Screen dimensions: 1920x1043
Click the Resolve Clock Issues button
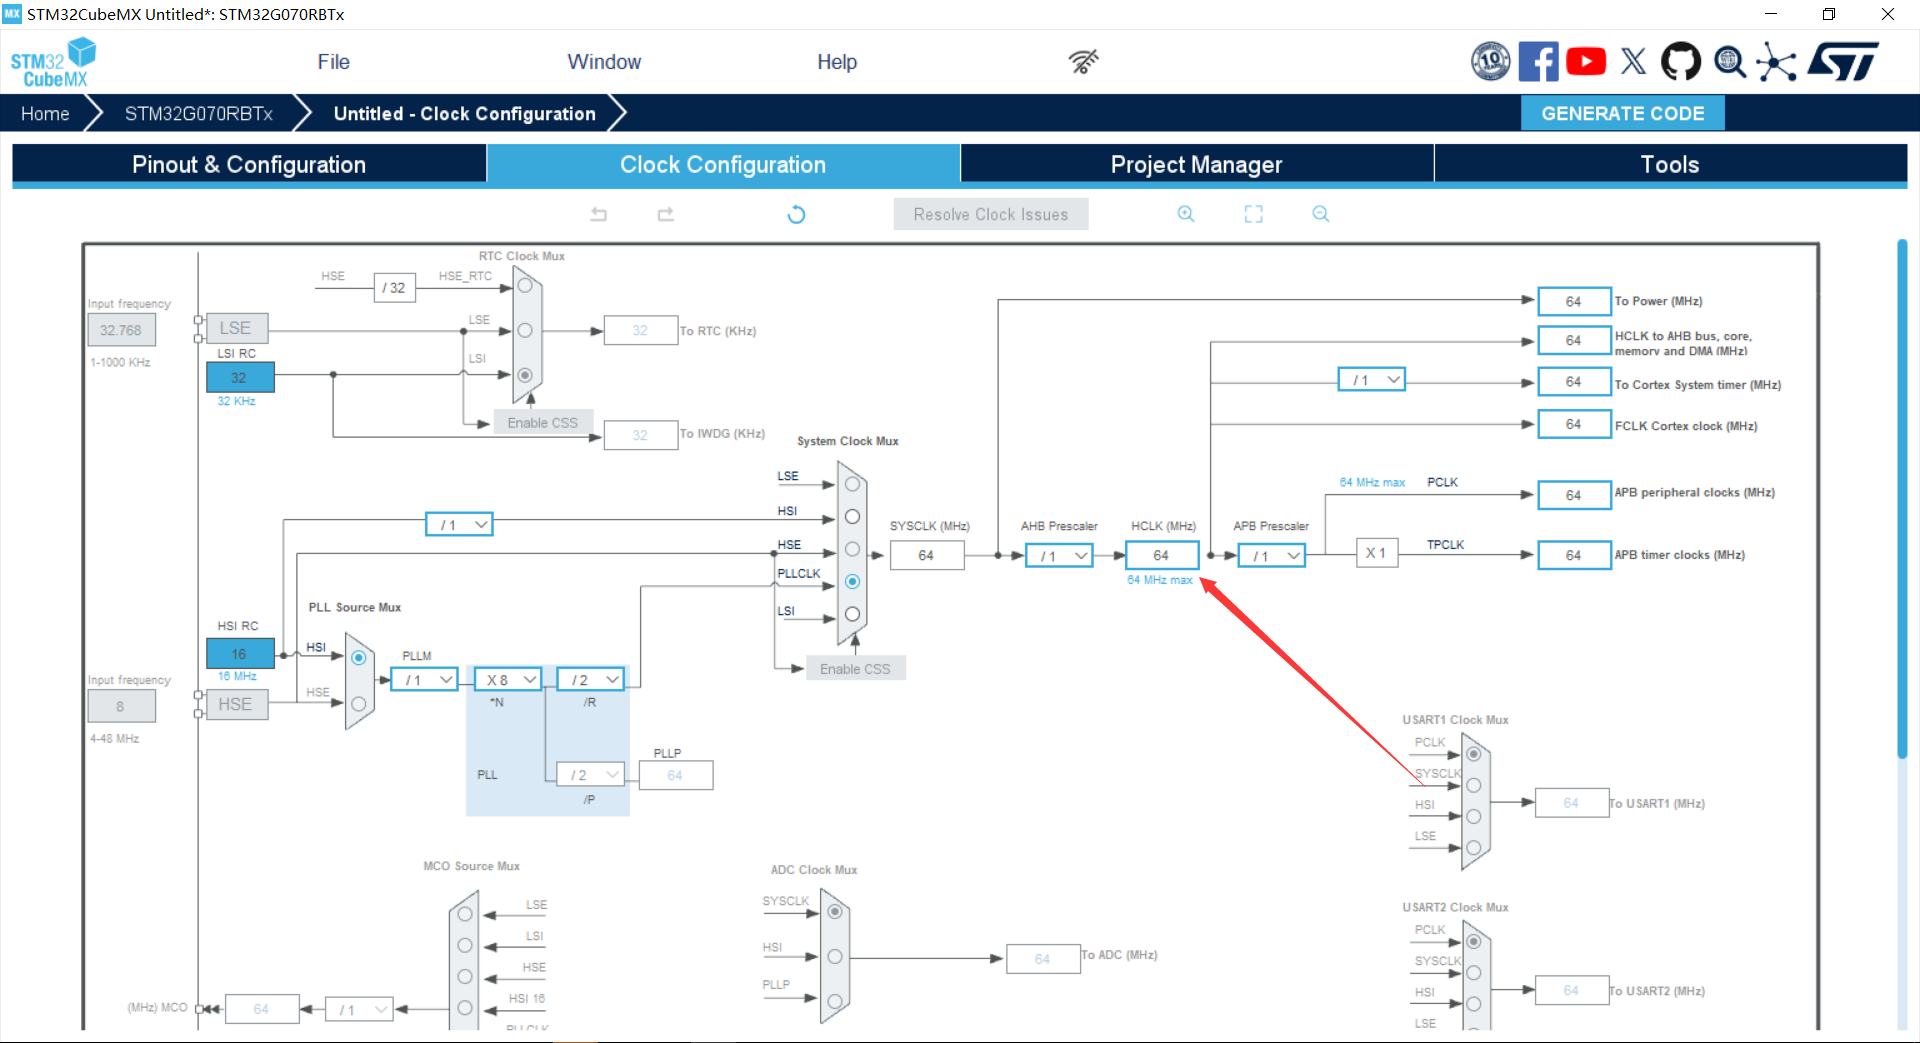pyautogui.click(x=990, y=215)
